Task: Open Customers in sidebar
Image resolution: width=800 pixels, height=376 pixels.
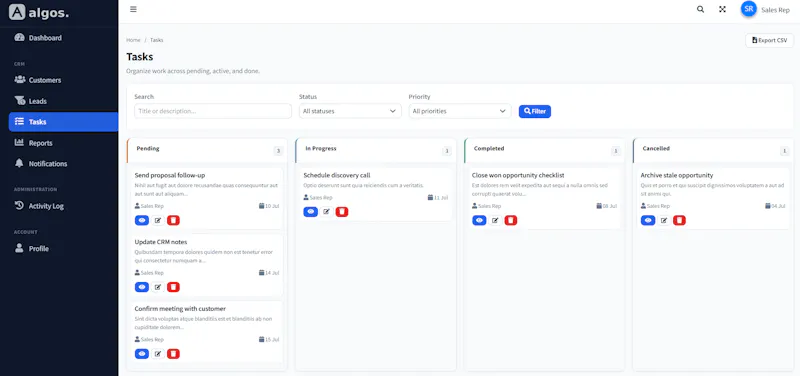Action: (63, 80)
